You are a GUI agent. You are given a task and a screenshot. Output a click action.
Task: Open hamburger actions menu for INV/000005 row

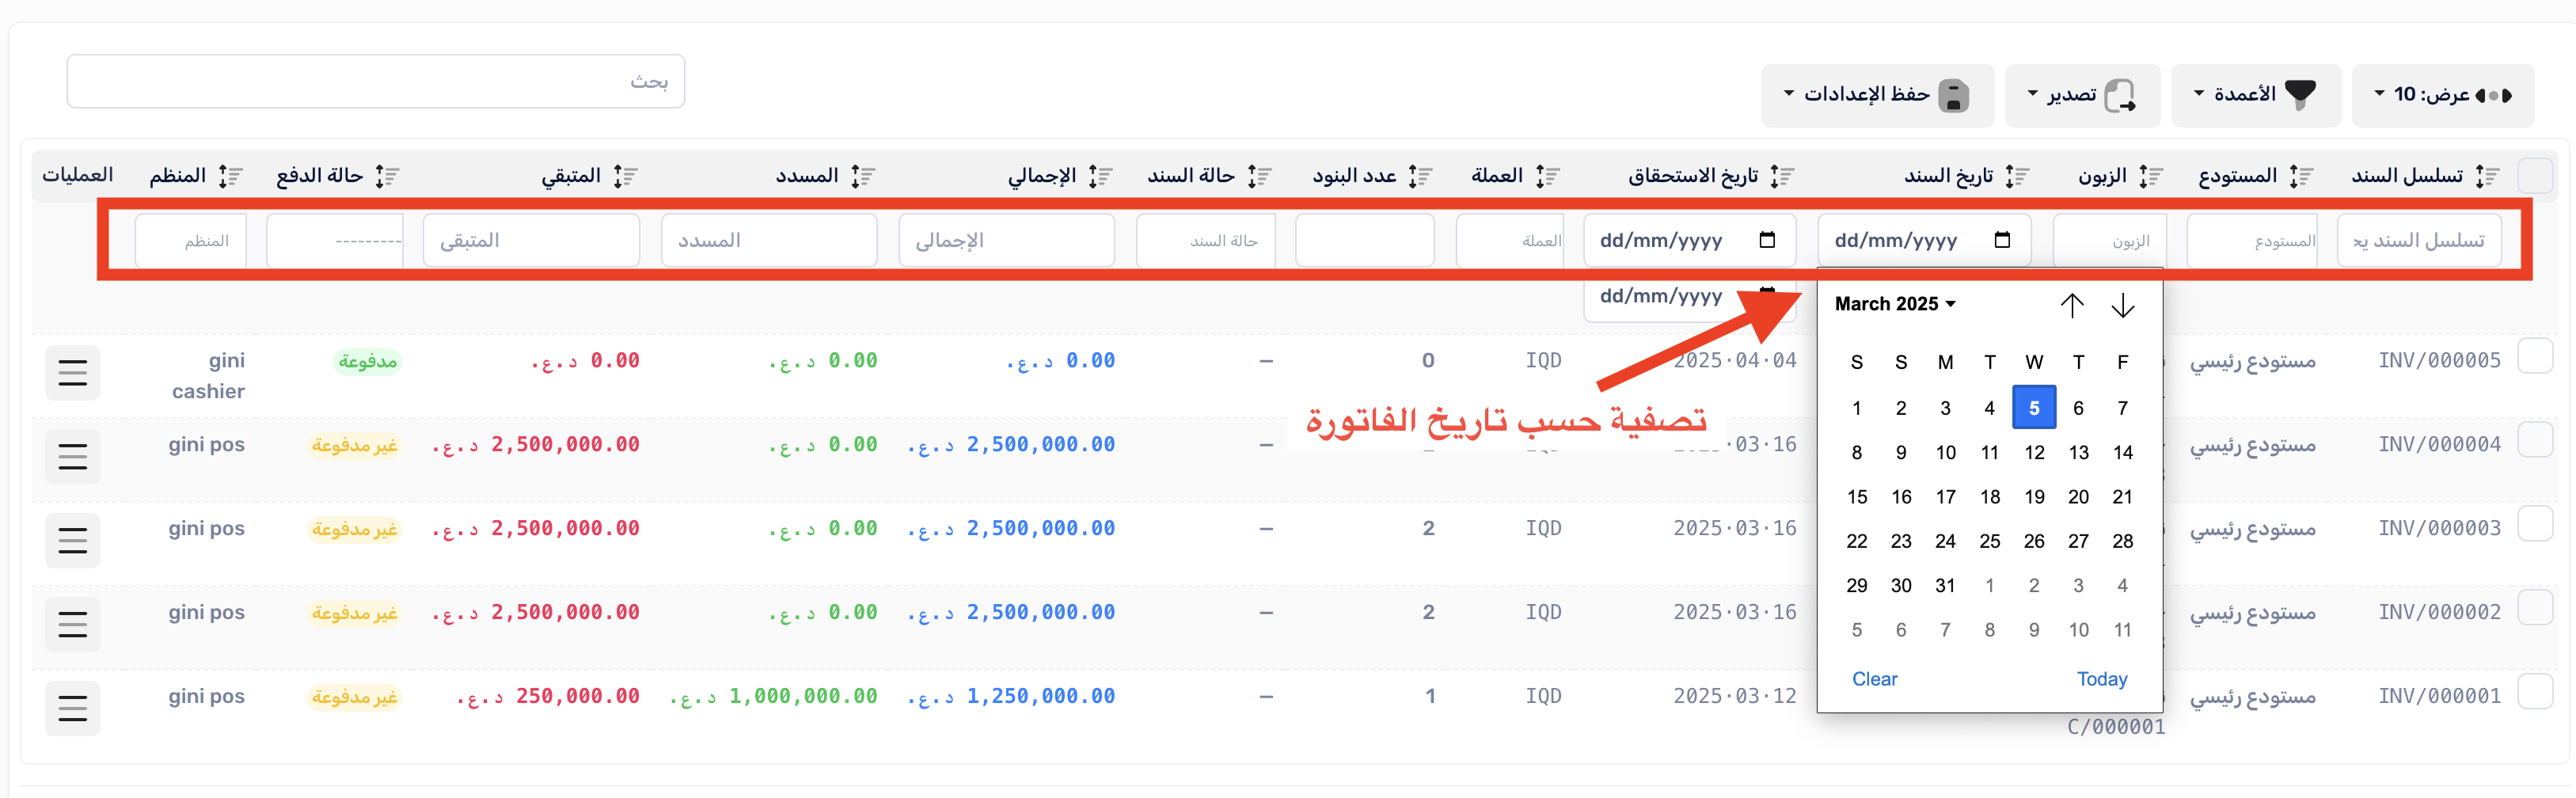click(x=73, y=373)
